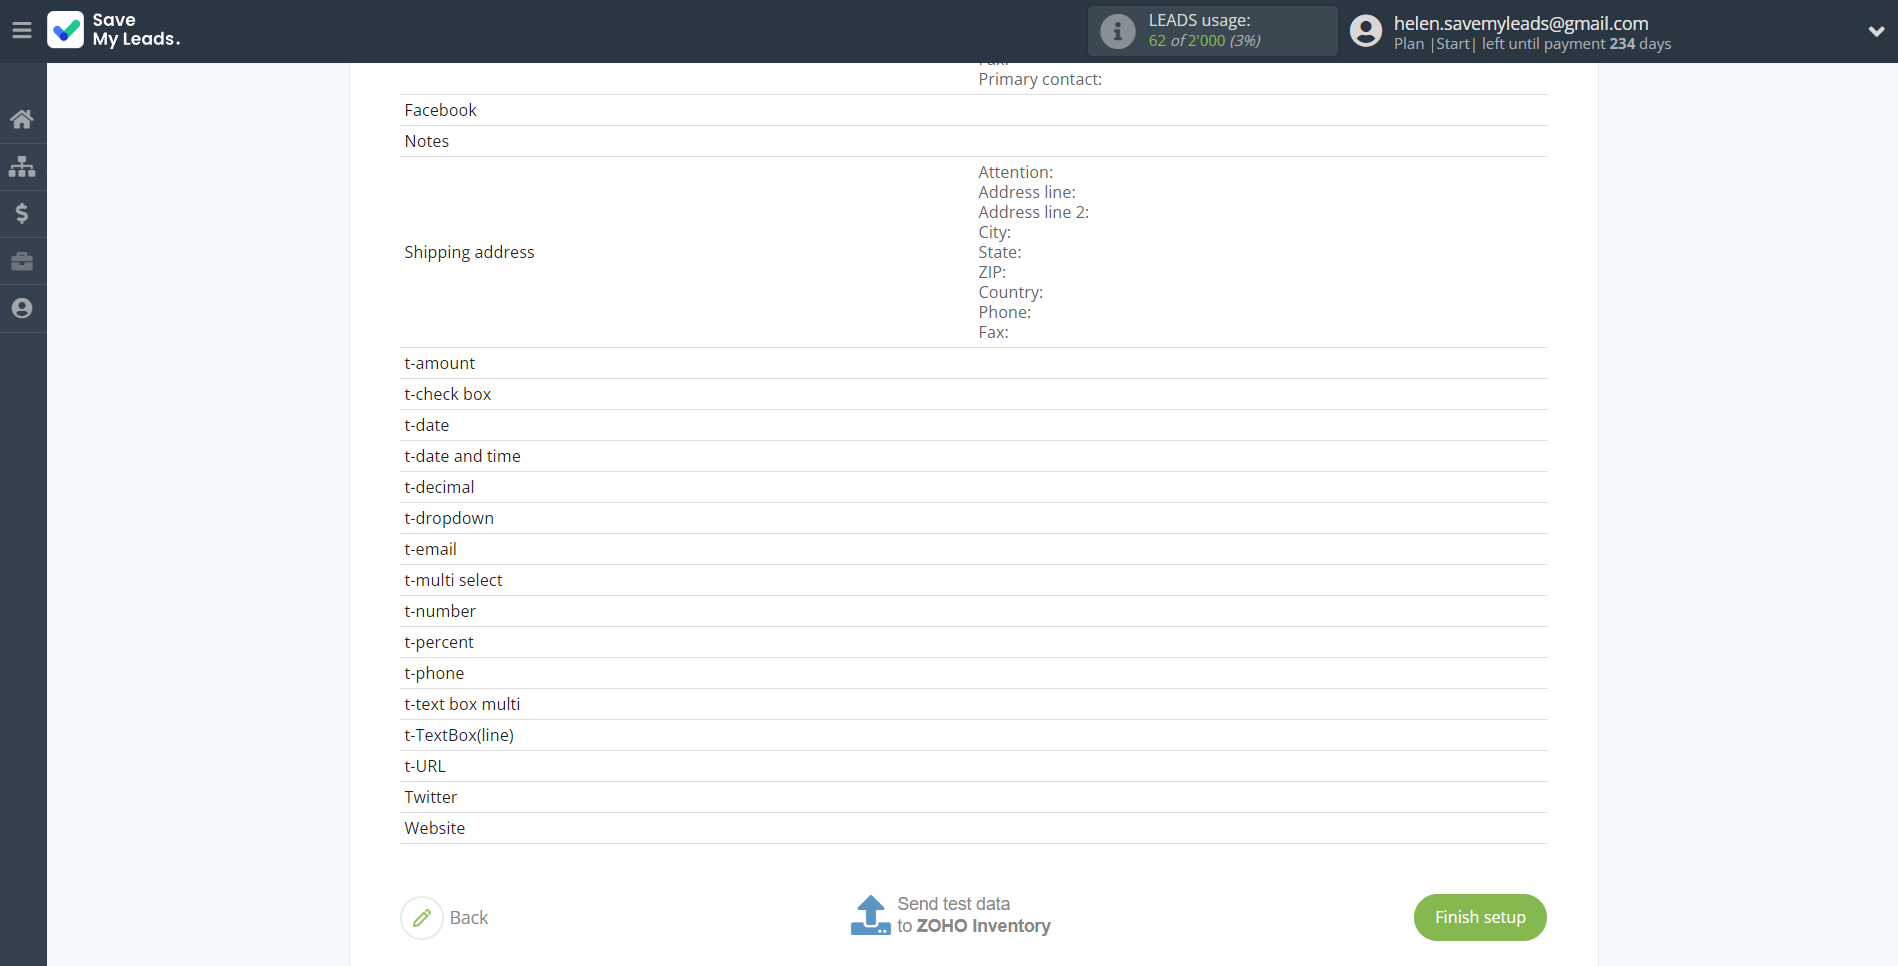The width and height of the screenshot is (1898, 966).
Task: Click the Finish setup button
Action: click(x=1480, y=917)
